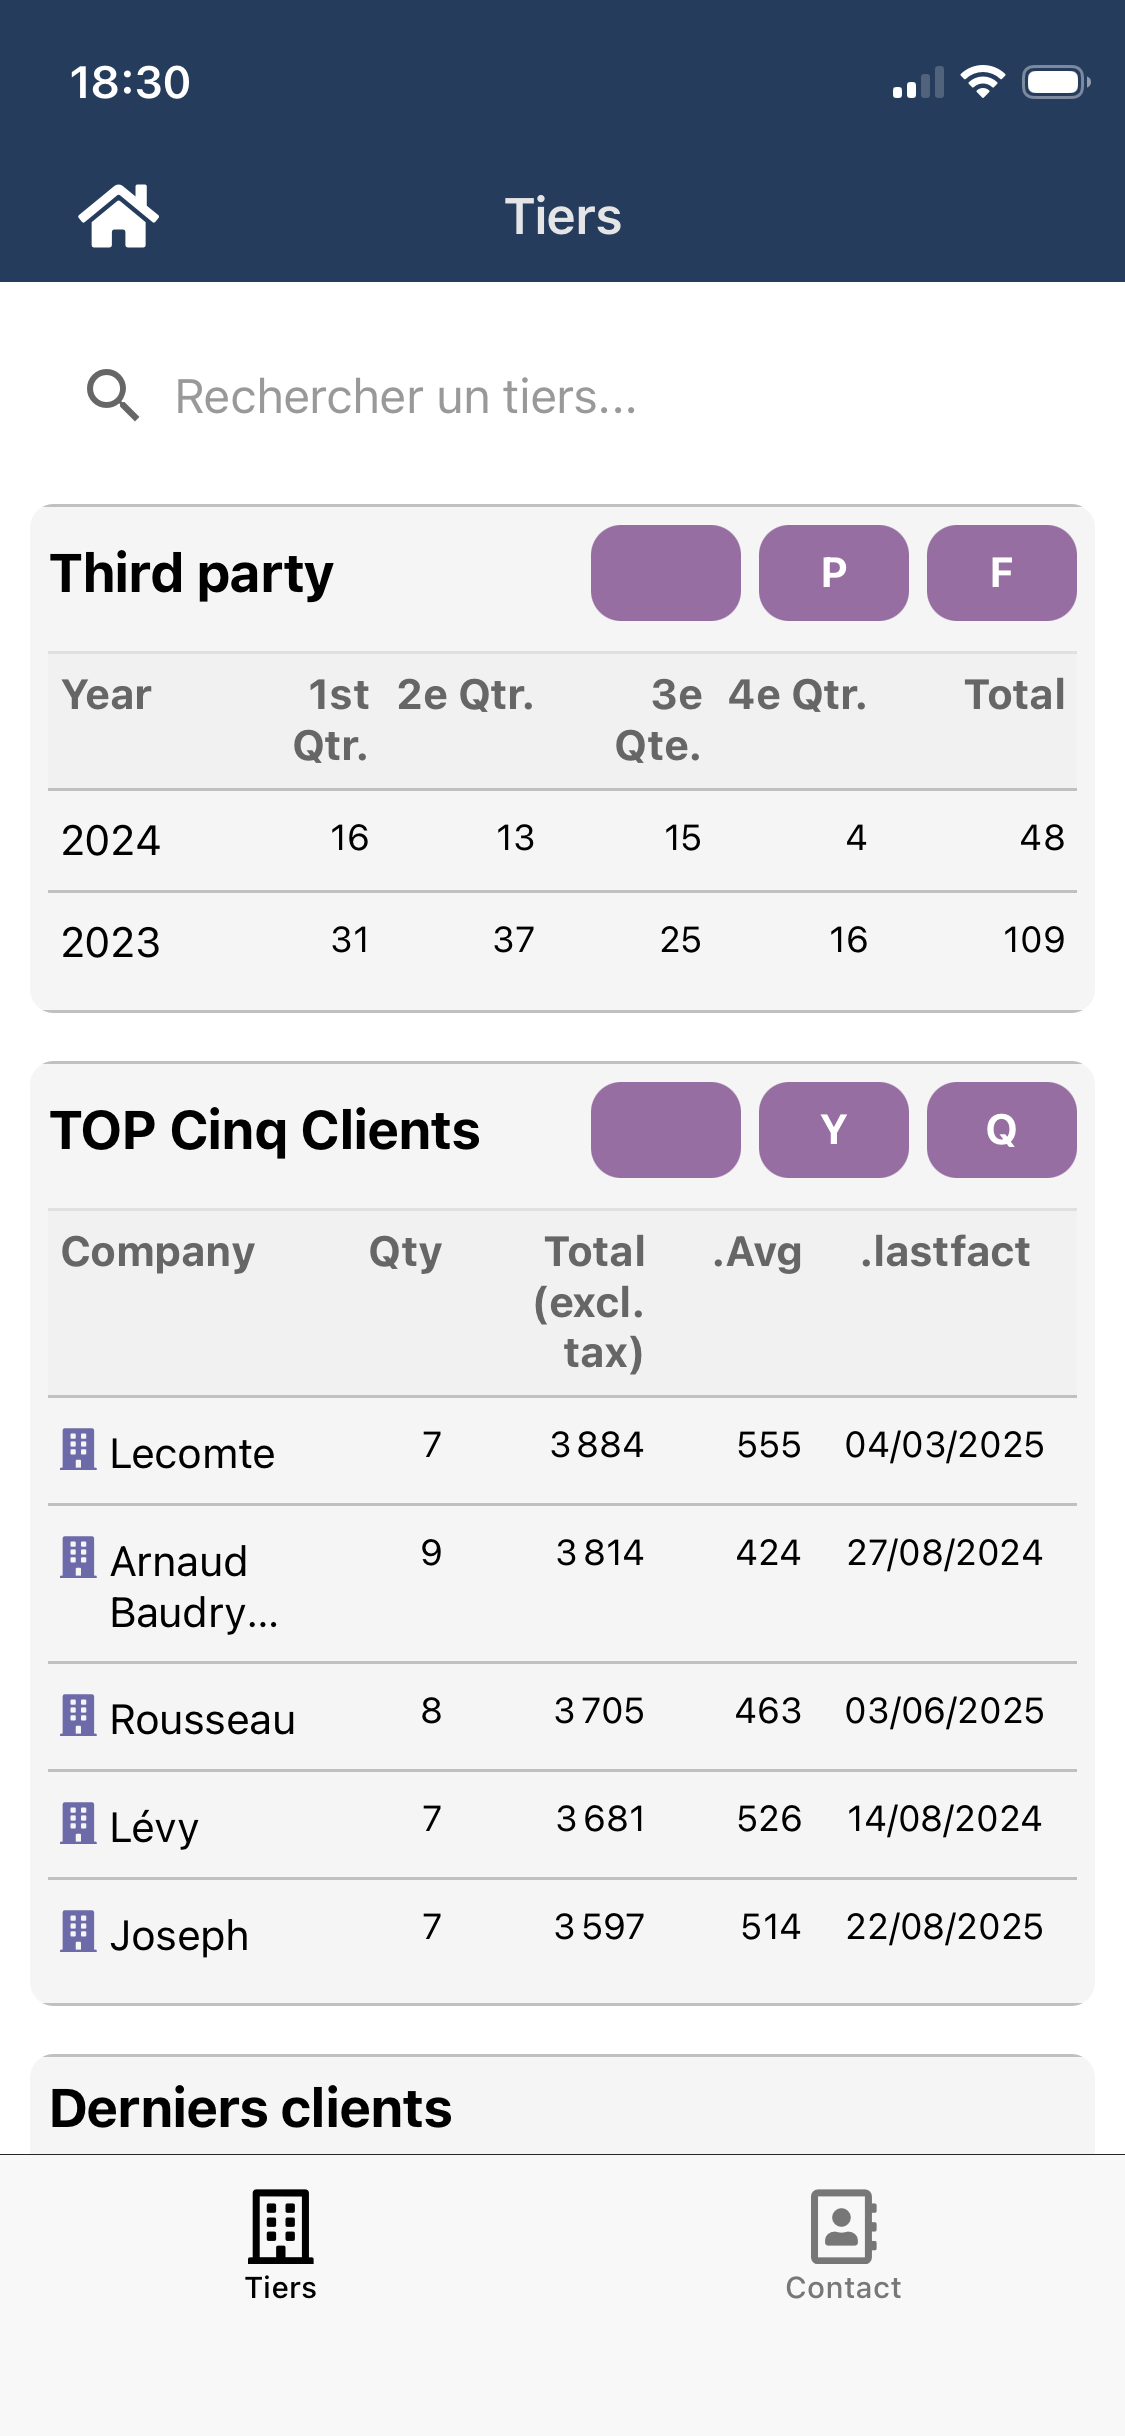Viewport: 1125px width, 2436px height.
Task: Switch TOP Cinq Clients to Y view
Action: (x=833, y=1130)
